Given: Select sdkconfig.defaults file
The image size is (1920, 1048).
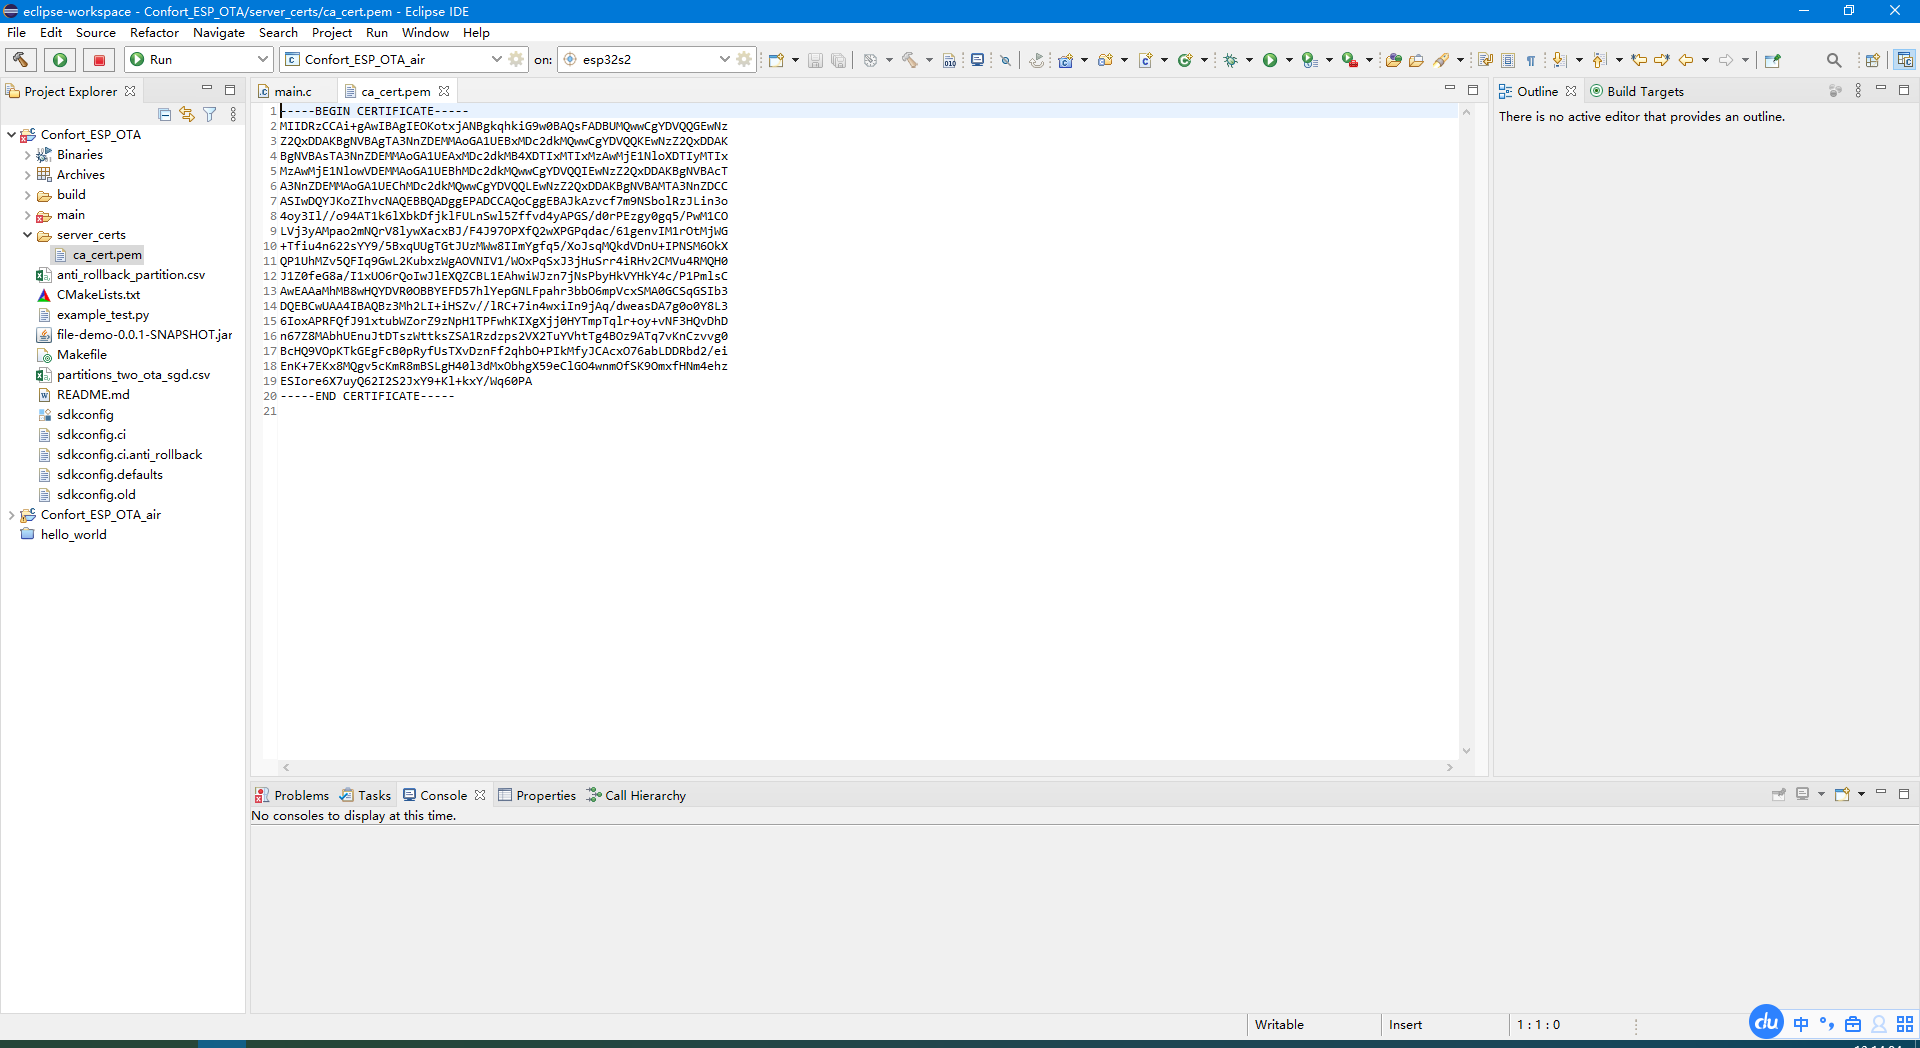Looking at the screenshot, I should (x=109, y=475).
